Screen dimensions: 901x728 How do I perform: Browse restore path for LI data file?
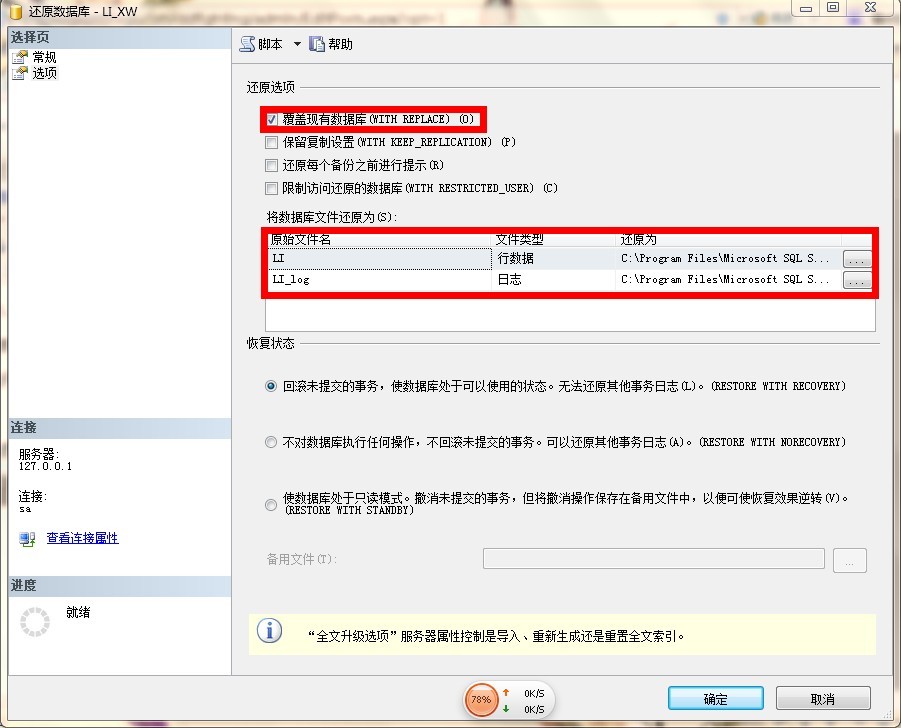[x=857, y=259]
